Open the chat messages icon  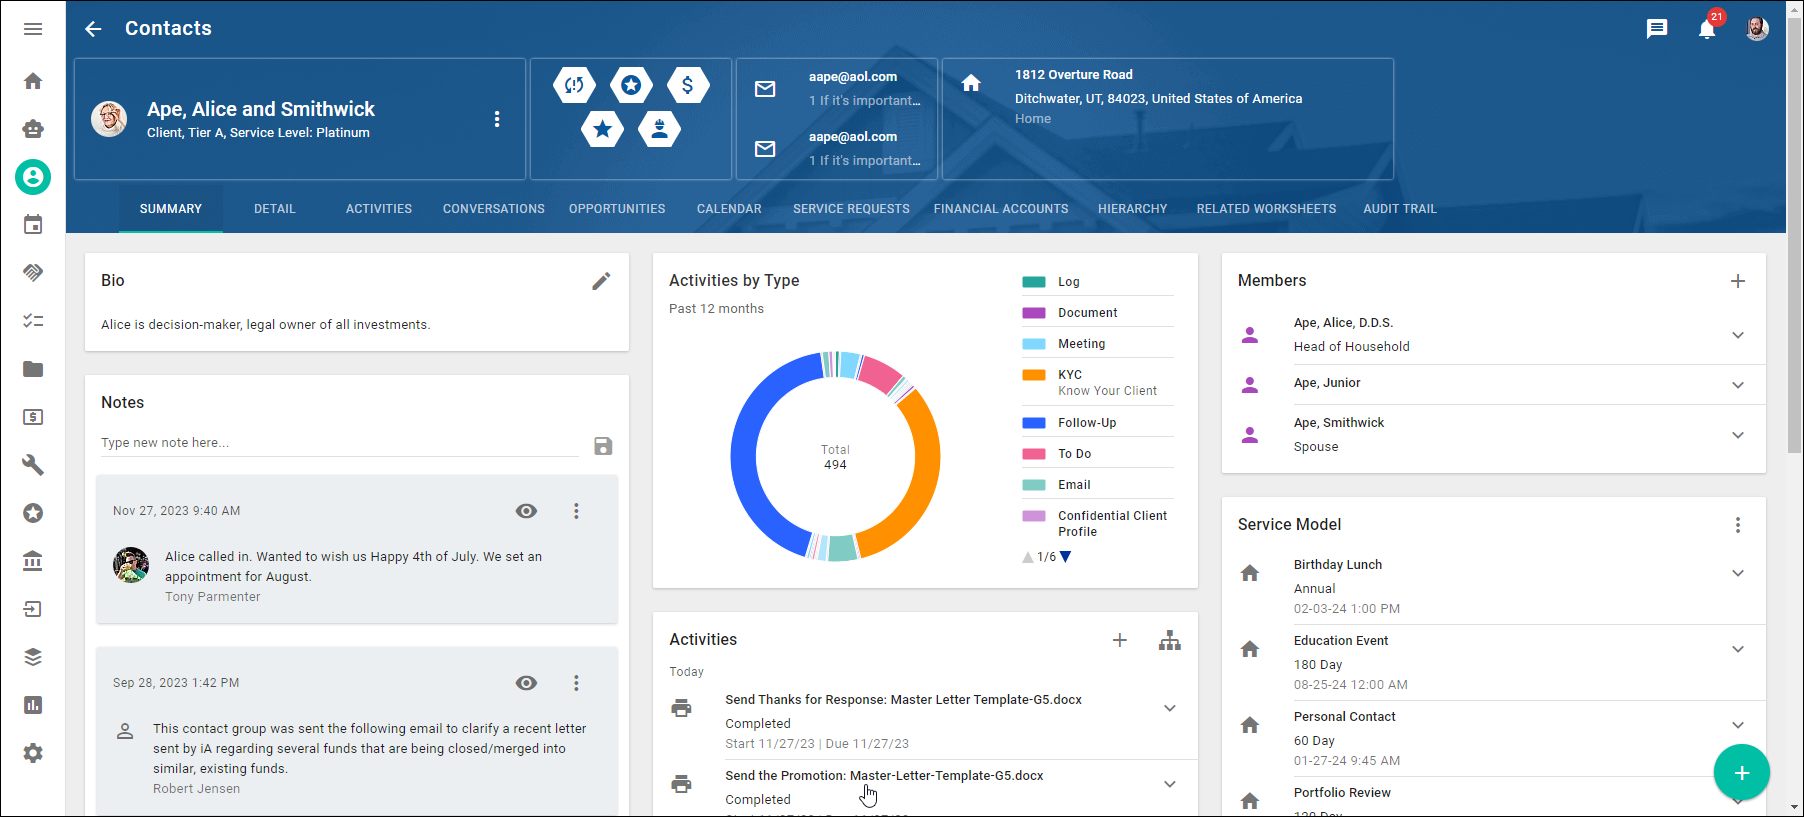click(x=1657, y=29)
